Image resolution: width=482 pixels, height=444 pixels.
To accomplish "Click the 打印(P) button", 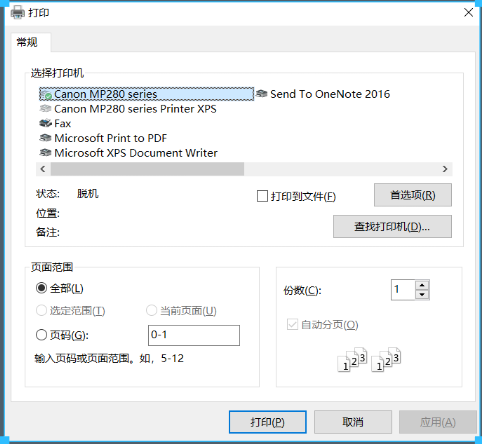I will click(x=268, y=422).
